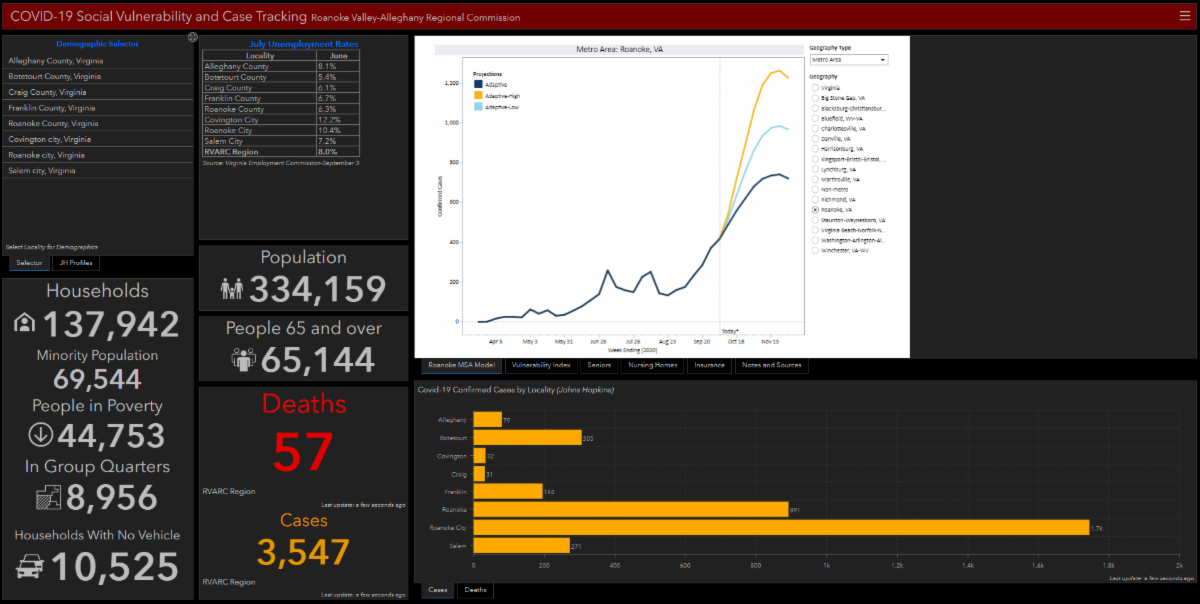1200x604 pixels.
Task: Open the Nursing Homes tab
Action: click(654, 365)
